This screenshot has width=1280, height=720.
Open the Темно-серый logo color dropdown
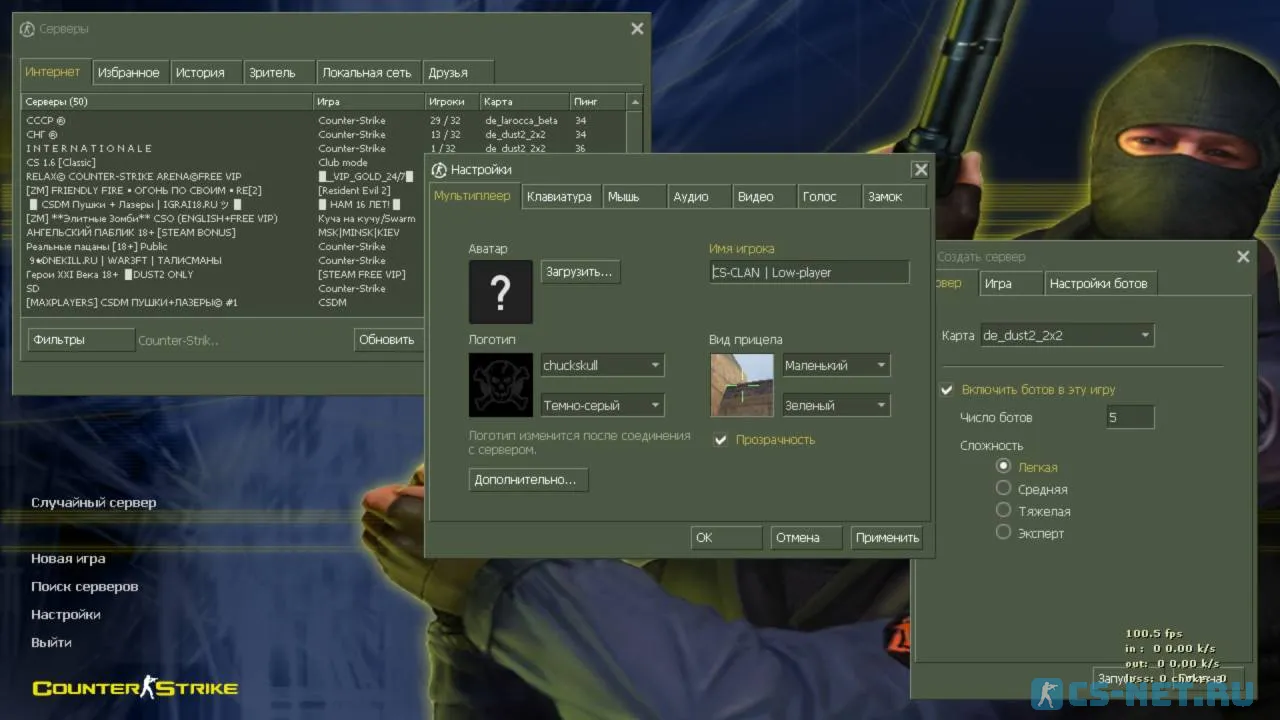pos(602,405)
